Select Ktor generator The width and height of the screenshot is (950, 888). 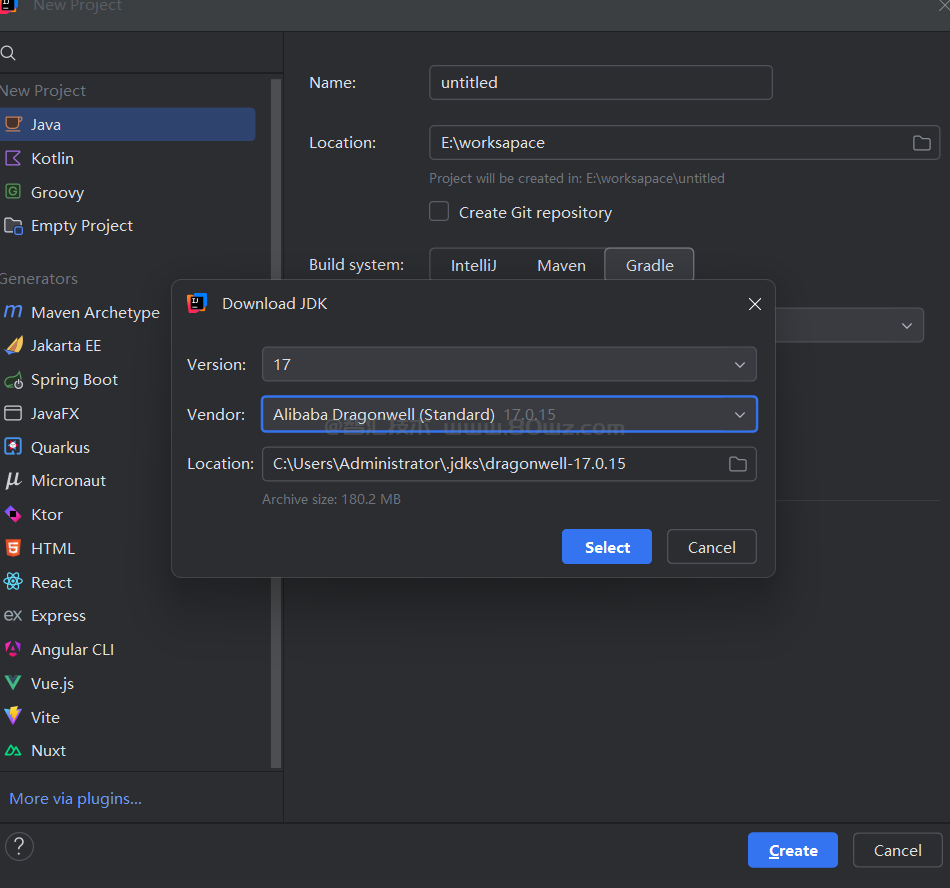(x=85, y=514)
